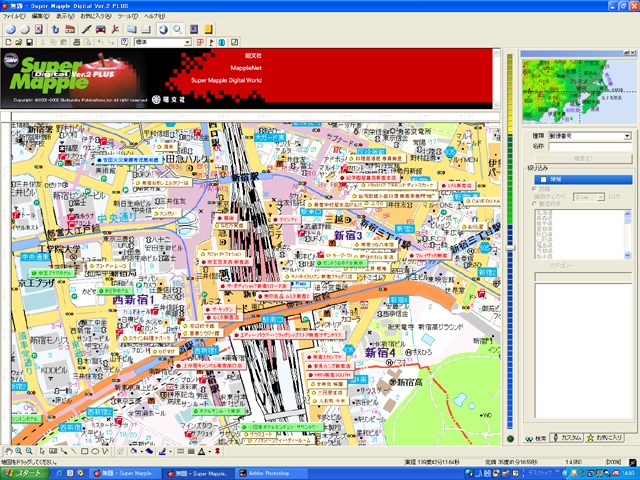Viewport: 640px width, 480px height.
Task: Select the ellipse drawing tool
Action: pos(95,451)
